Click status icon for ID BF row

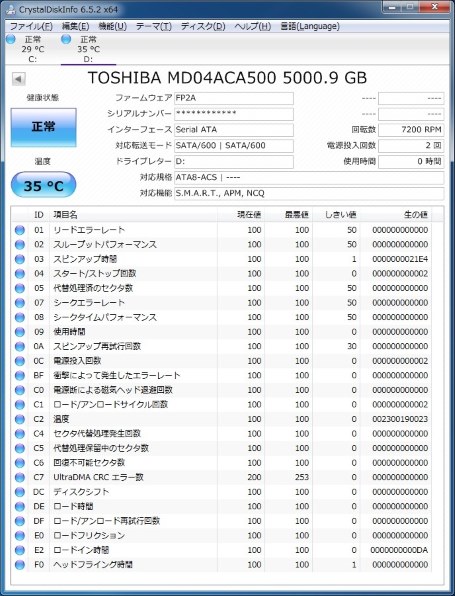pos(20,376)
